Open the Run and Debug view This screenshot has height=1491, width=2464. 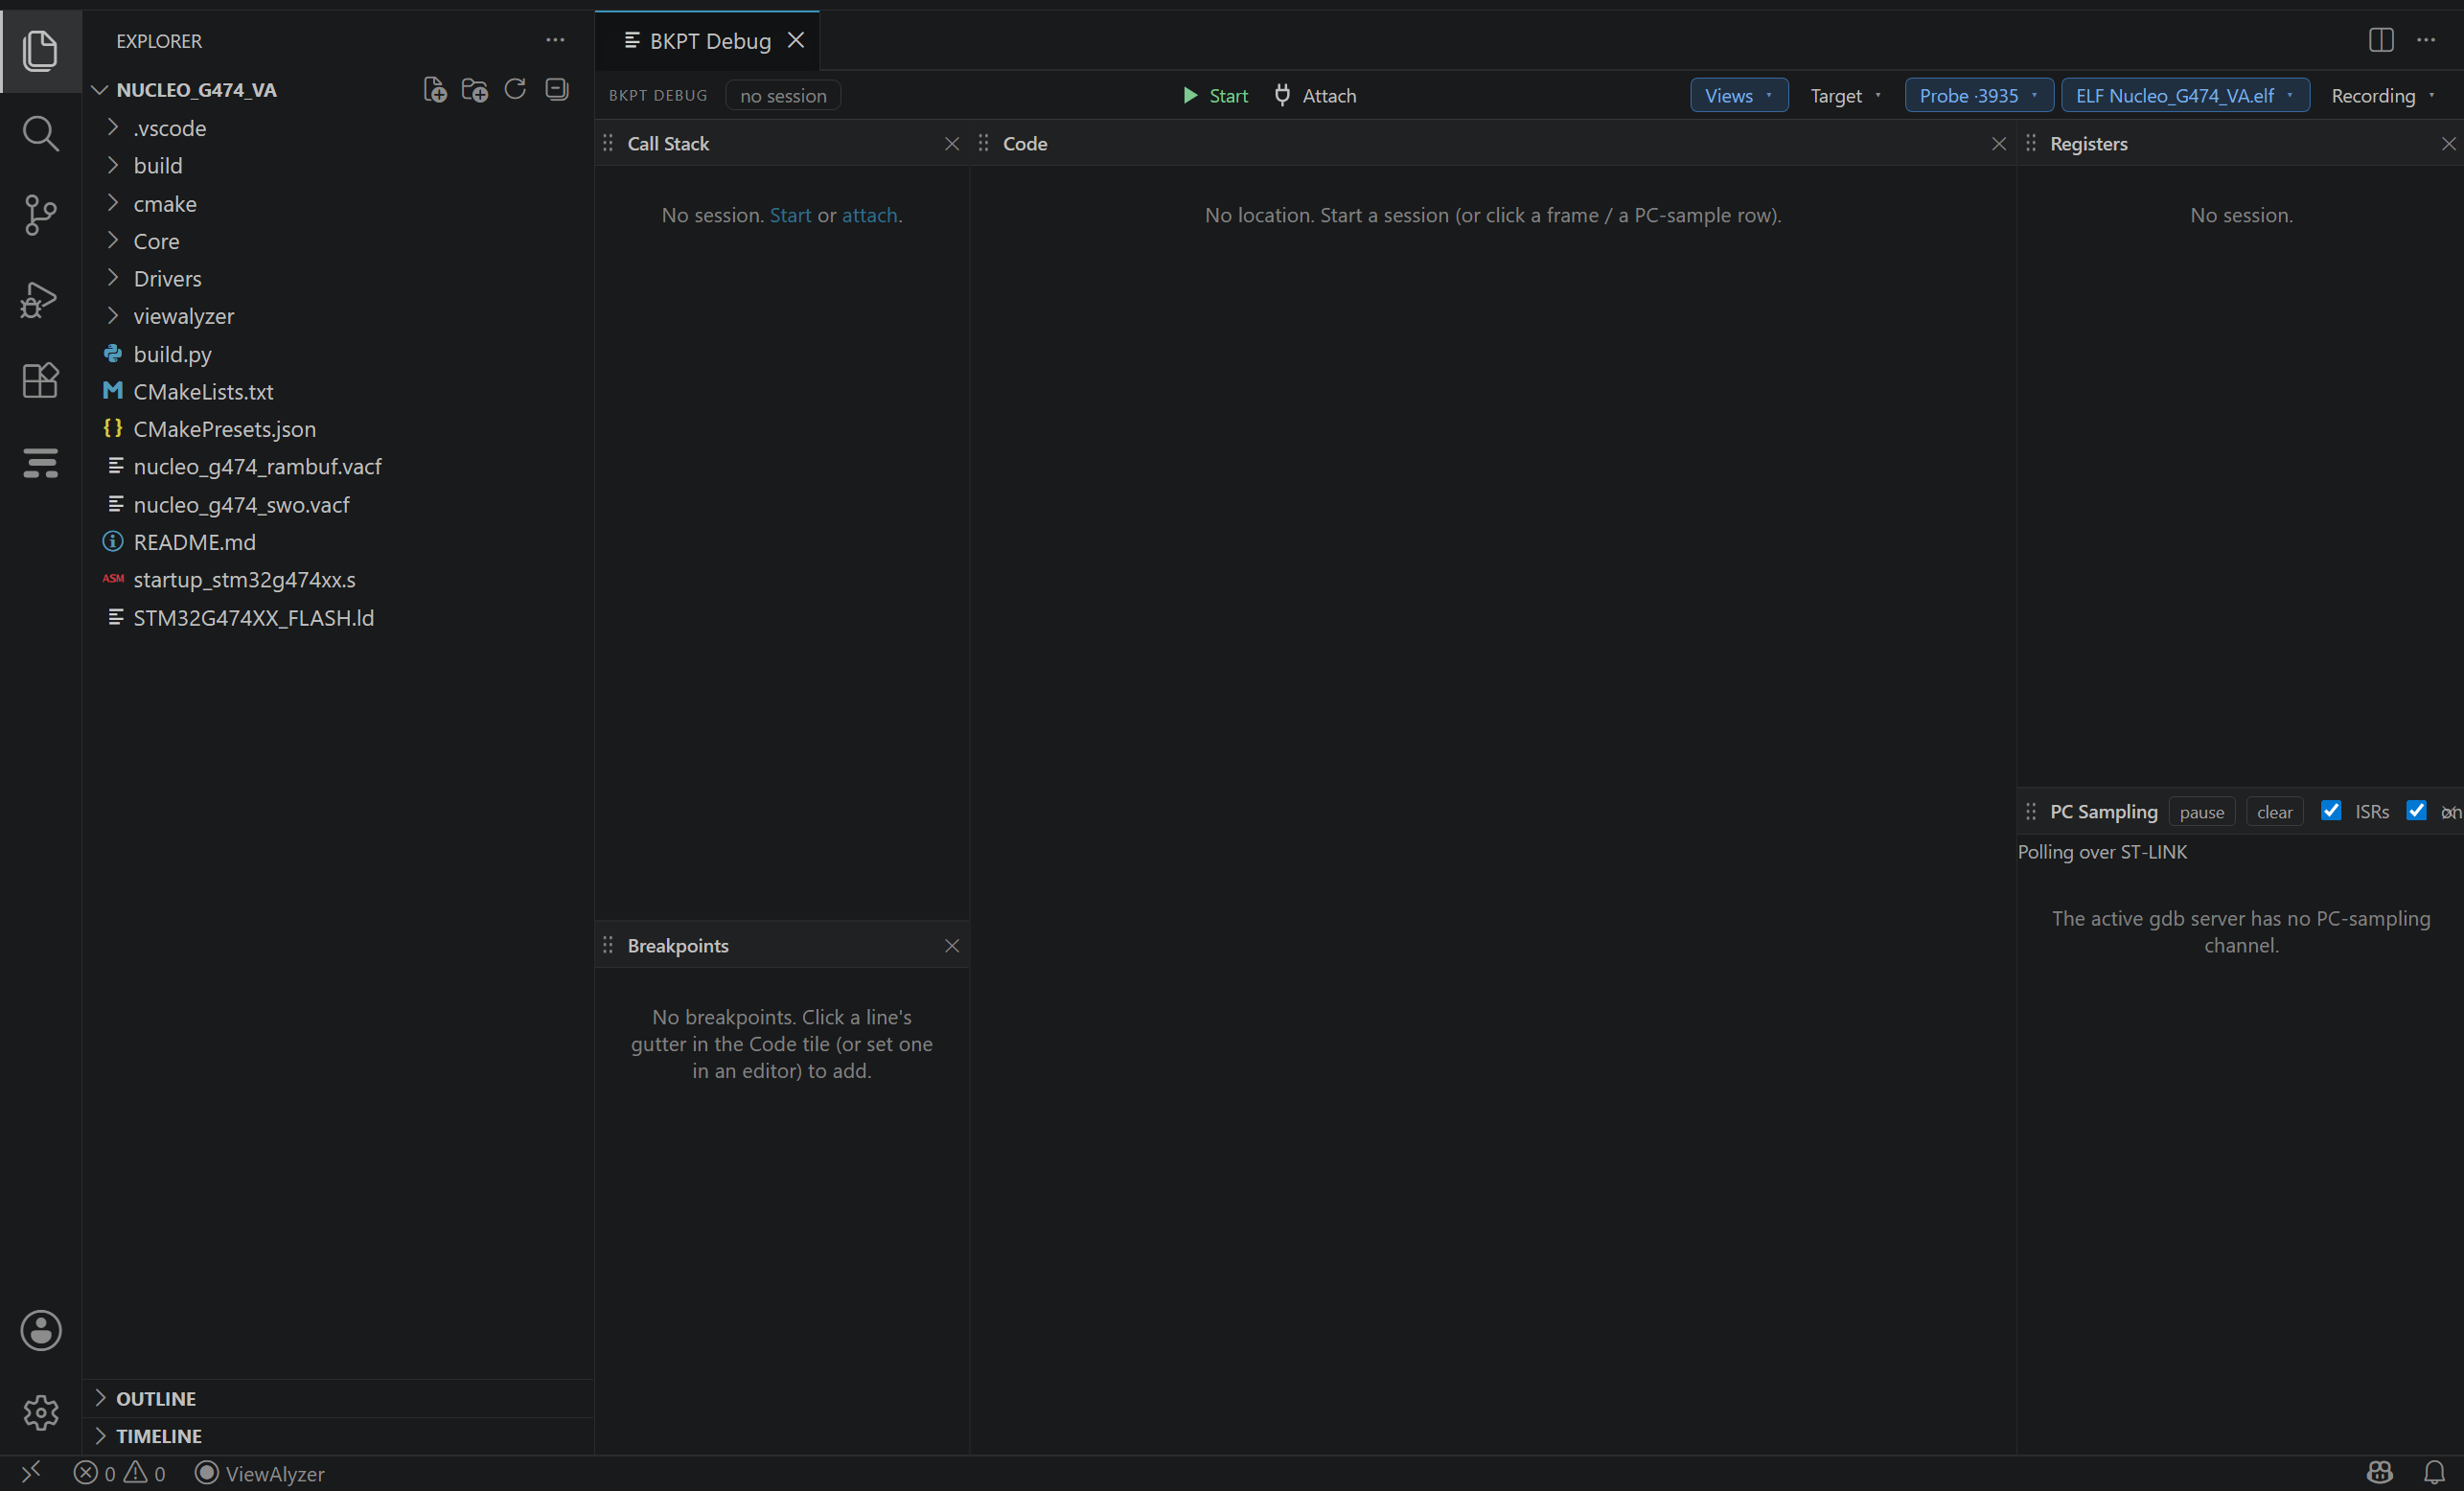click(x=40, y=299)
